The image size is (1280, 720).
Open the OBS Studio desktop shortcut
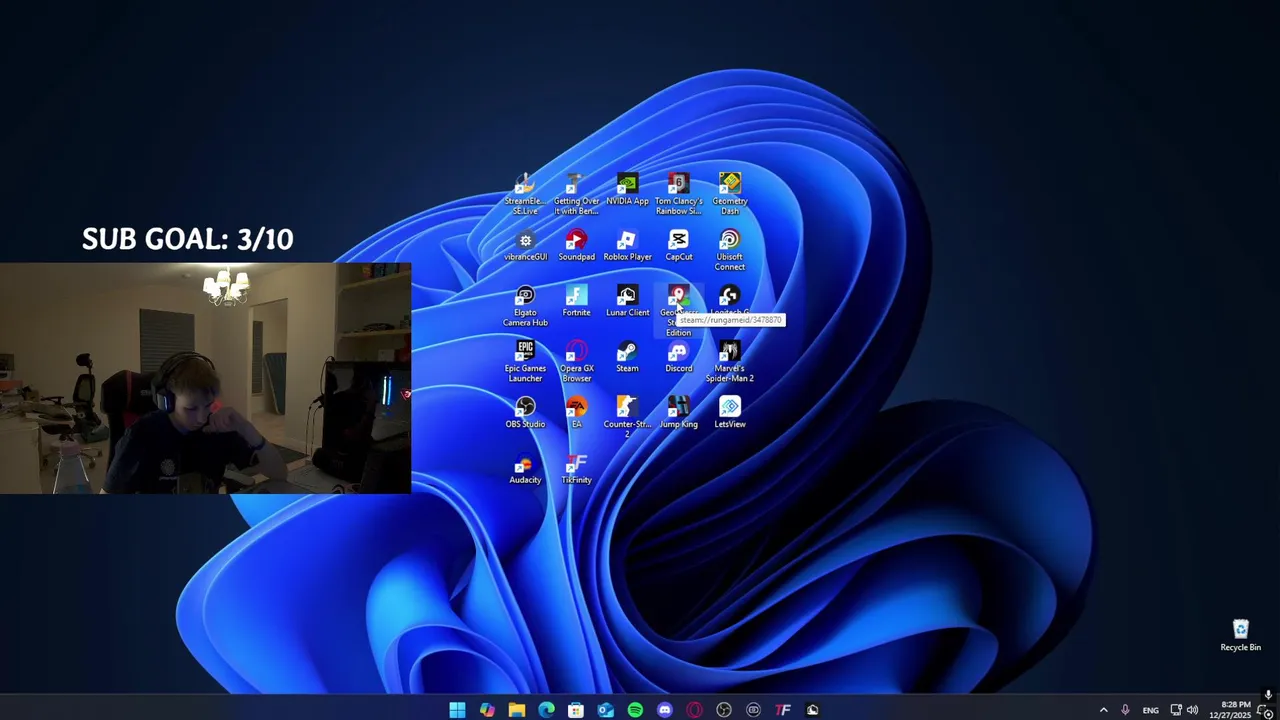(x=525, y=413)
